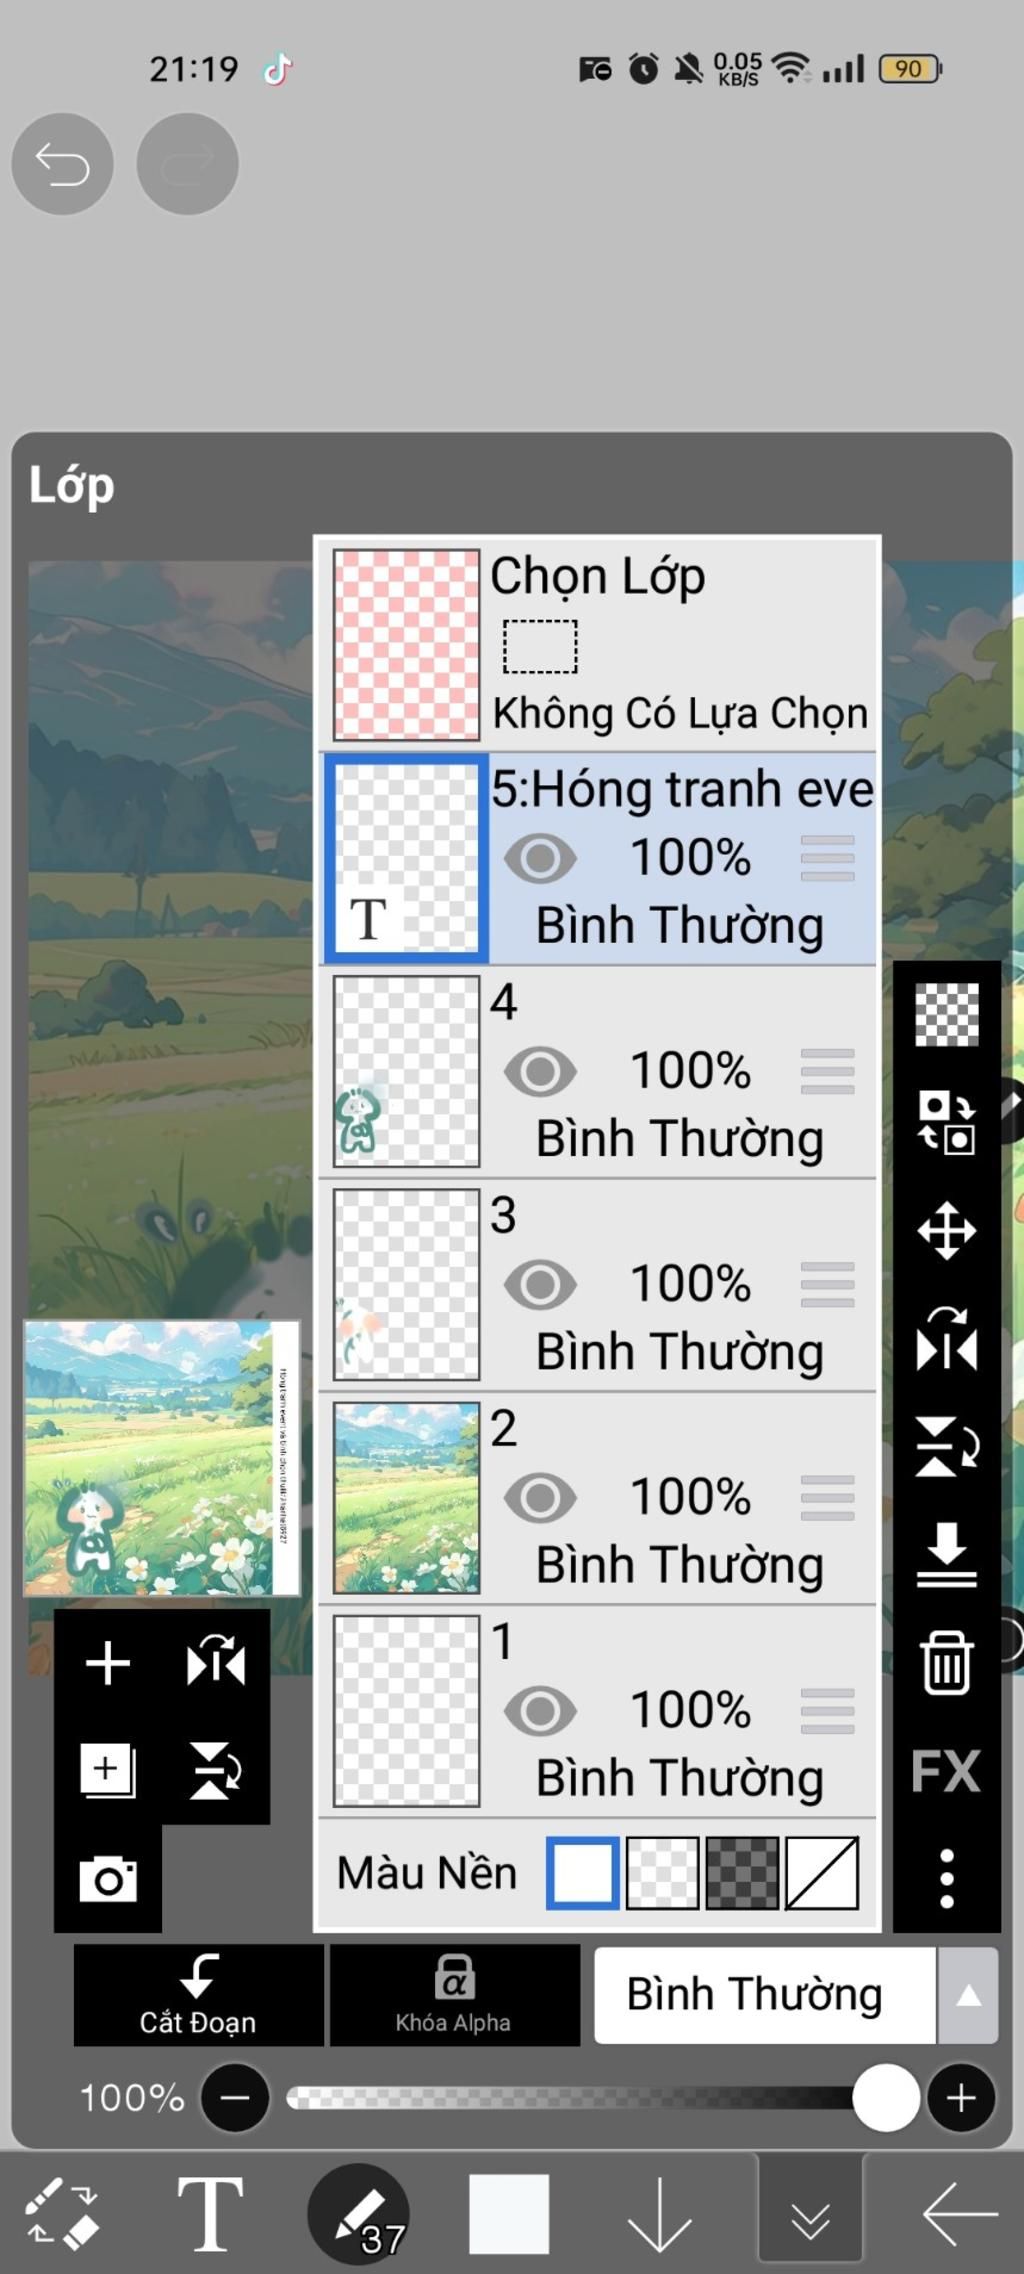Merge layer down with download arrow icon
This screenshot has height=2274, width=1024.
coord(946,1554)
